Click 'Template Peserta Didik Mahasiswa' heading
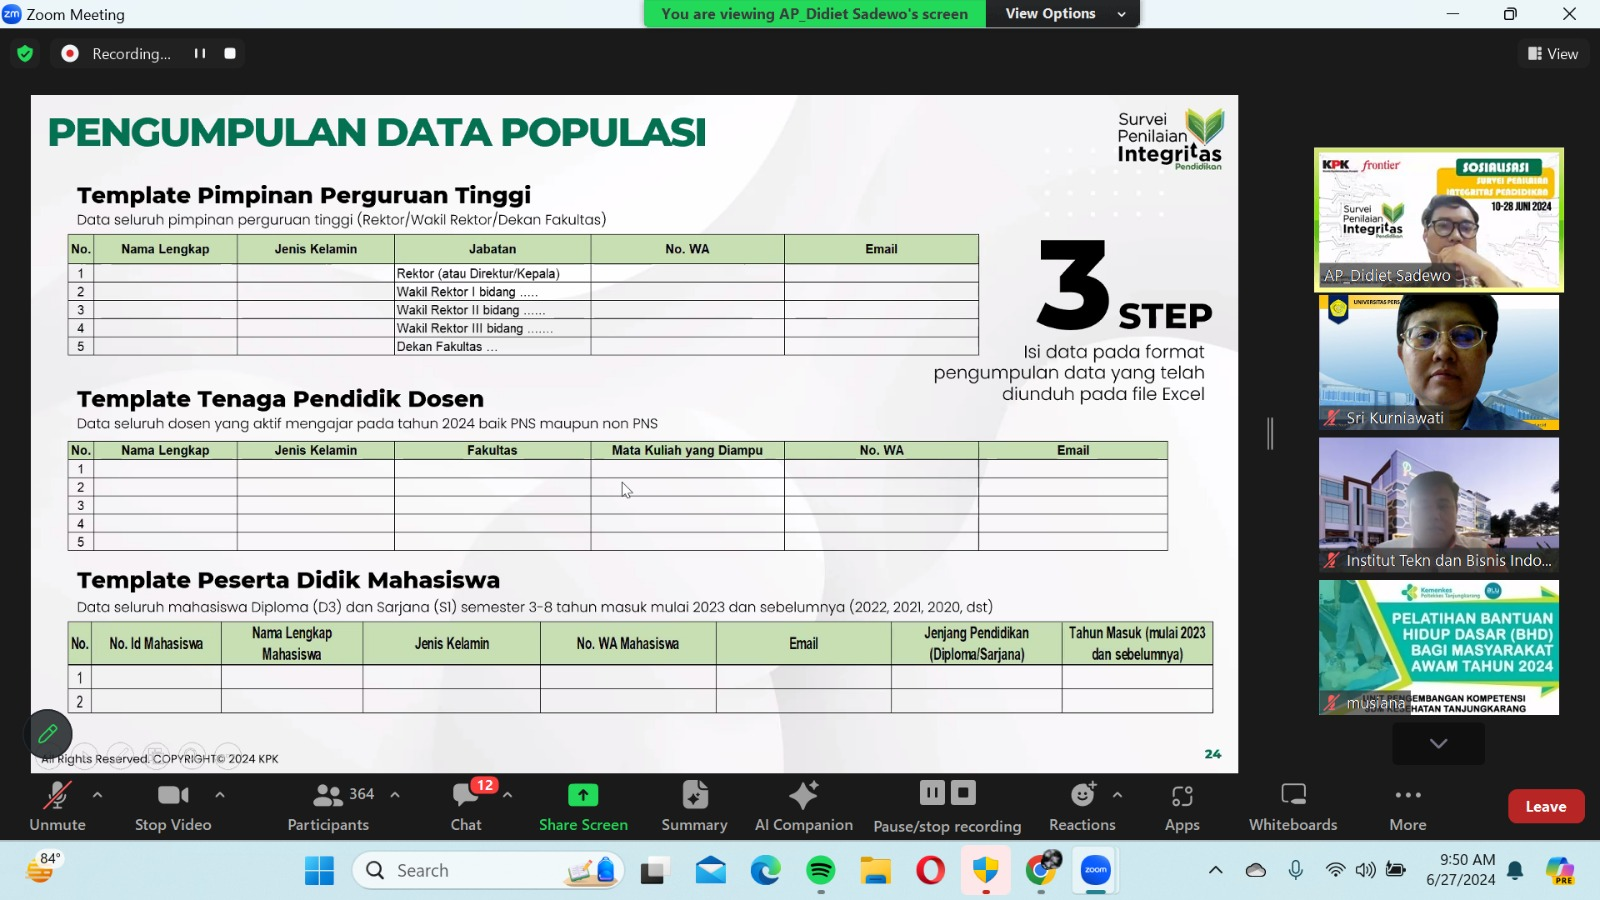The width and height of the screenshot is (1600, 900). coord(288,580)
